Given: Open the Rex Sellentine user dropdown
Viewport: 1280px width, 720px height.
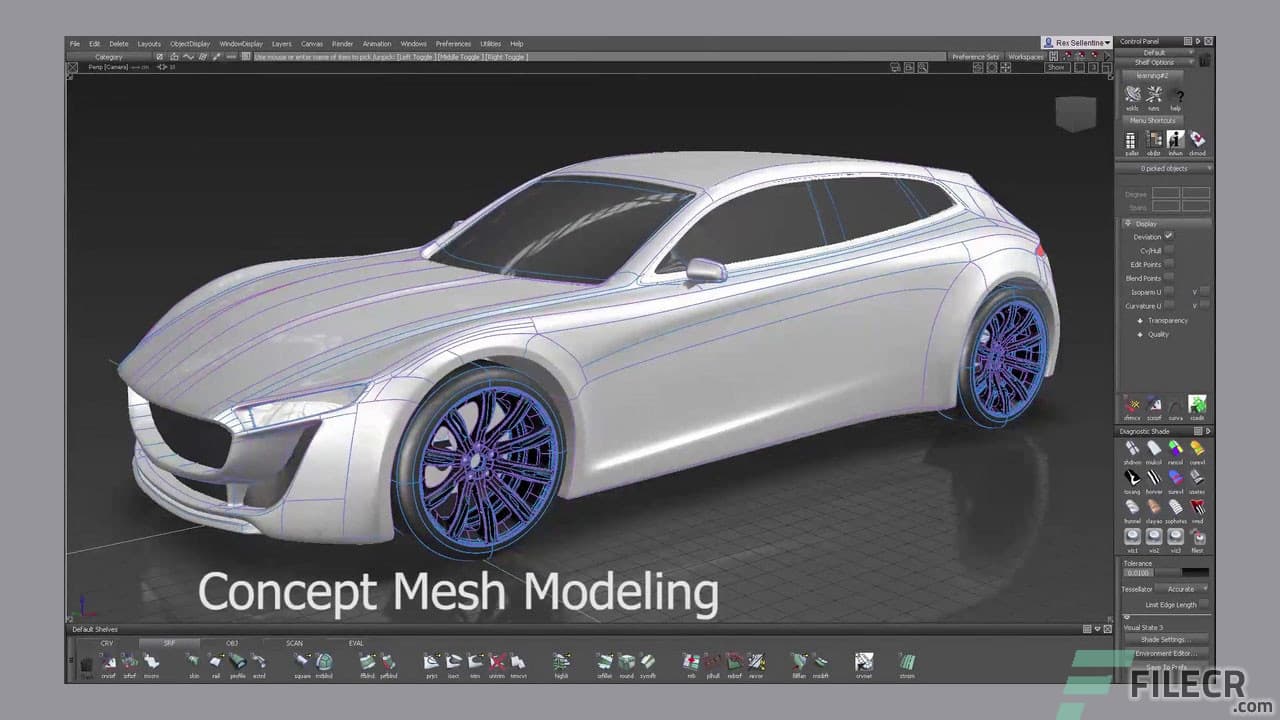Looking at the screenshot, I should pyautogui.click(x=1077, y=42).
